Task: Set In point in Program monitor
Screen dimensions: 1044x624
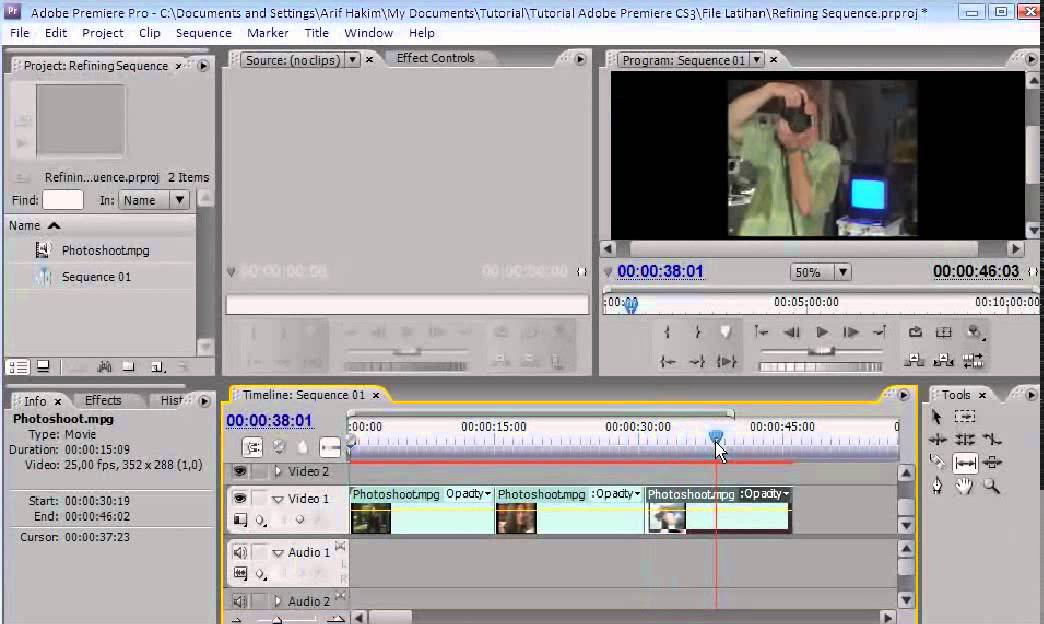Action: (667, 332)
